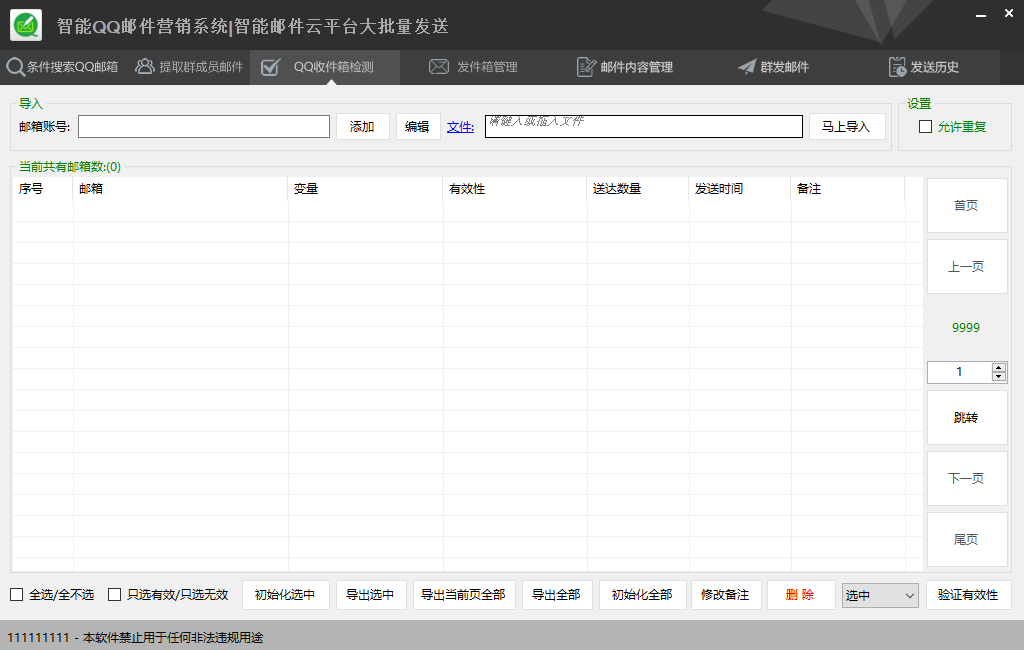The image size is (1024, 650).
Task: Click the status bar text starting with 111111111
Action: coord(135,638)
